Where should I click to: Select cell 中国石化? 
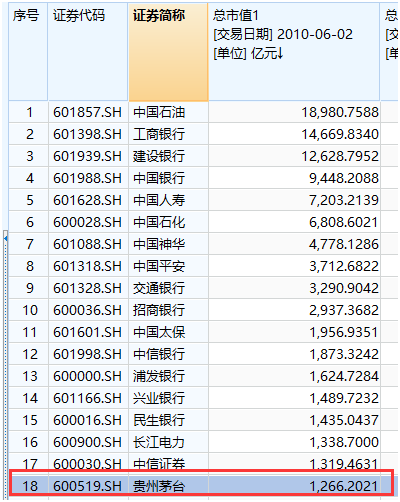(168, 222)
